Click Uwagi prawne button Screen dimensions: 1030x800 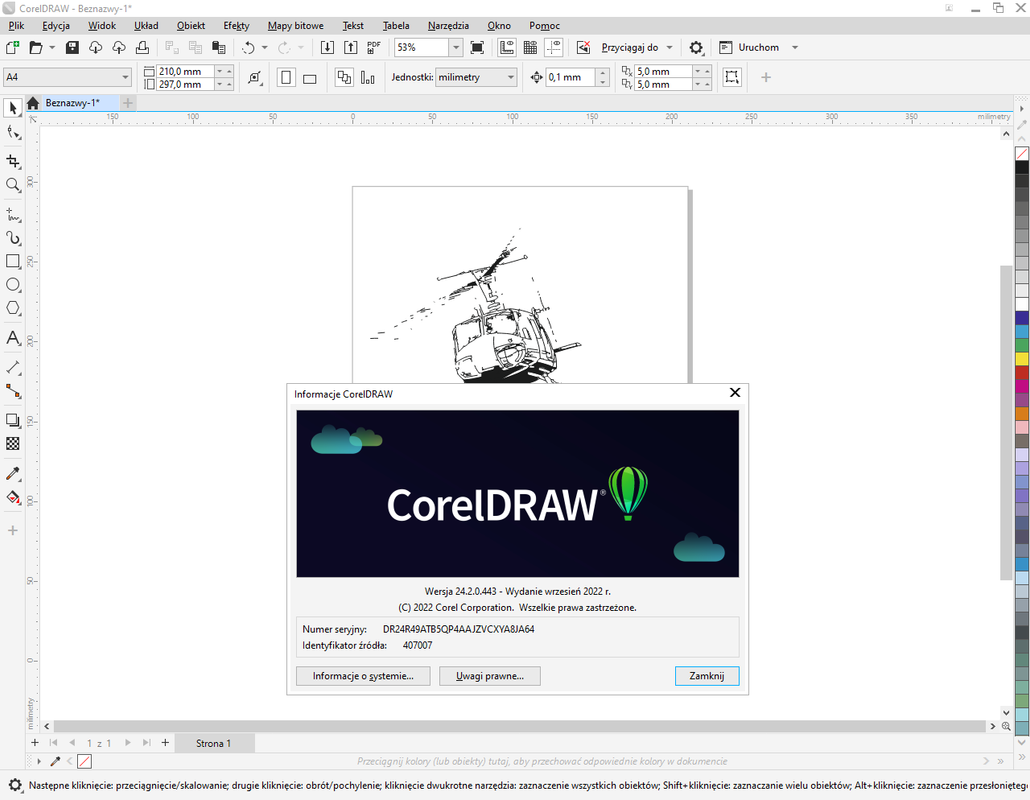pos(490,676)
